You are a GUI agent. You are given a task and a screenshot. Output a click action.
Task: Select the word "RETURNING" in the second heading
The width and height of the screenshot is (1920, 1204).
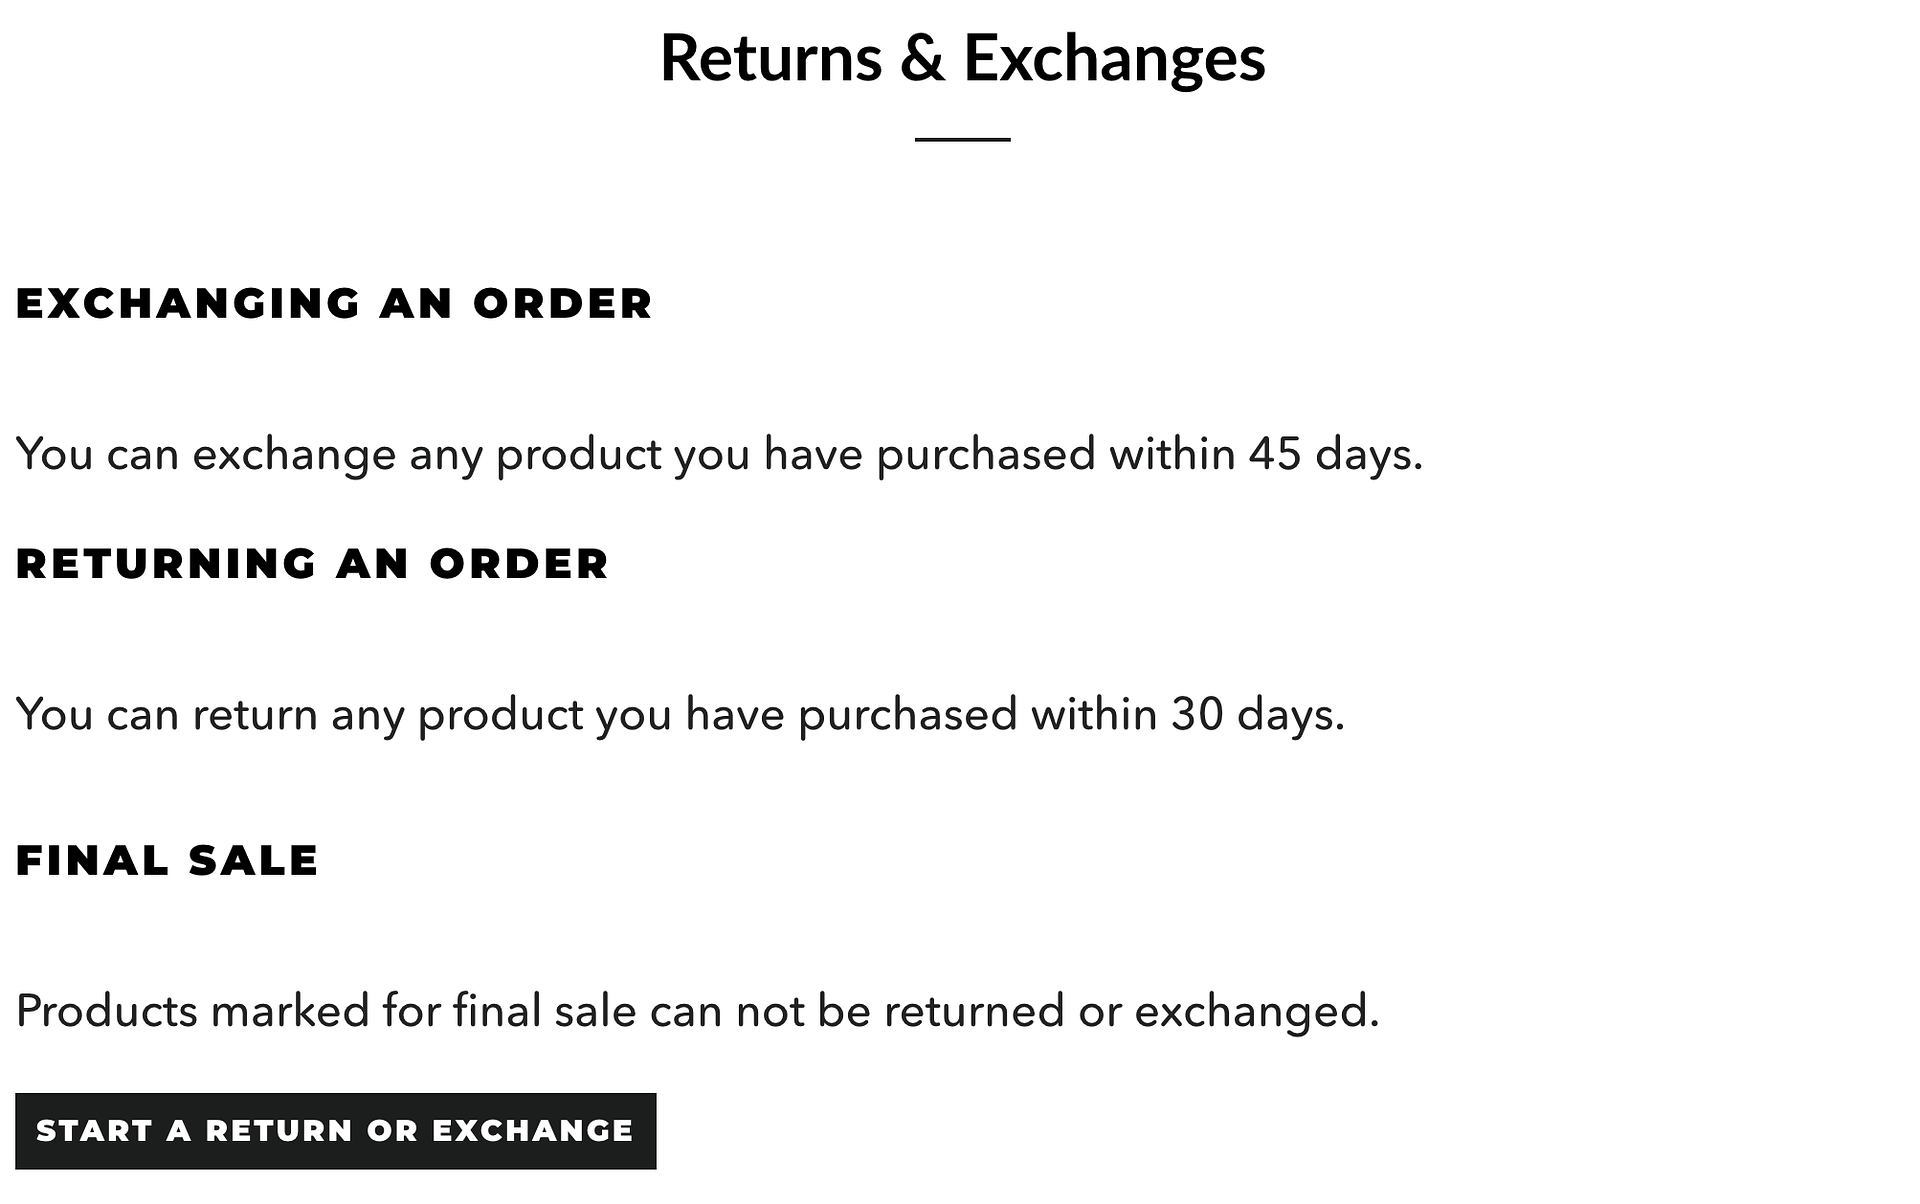tap(166, 564)
